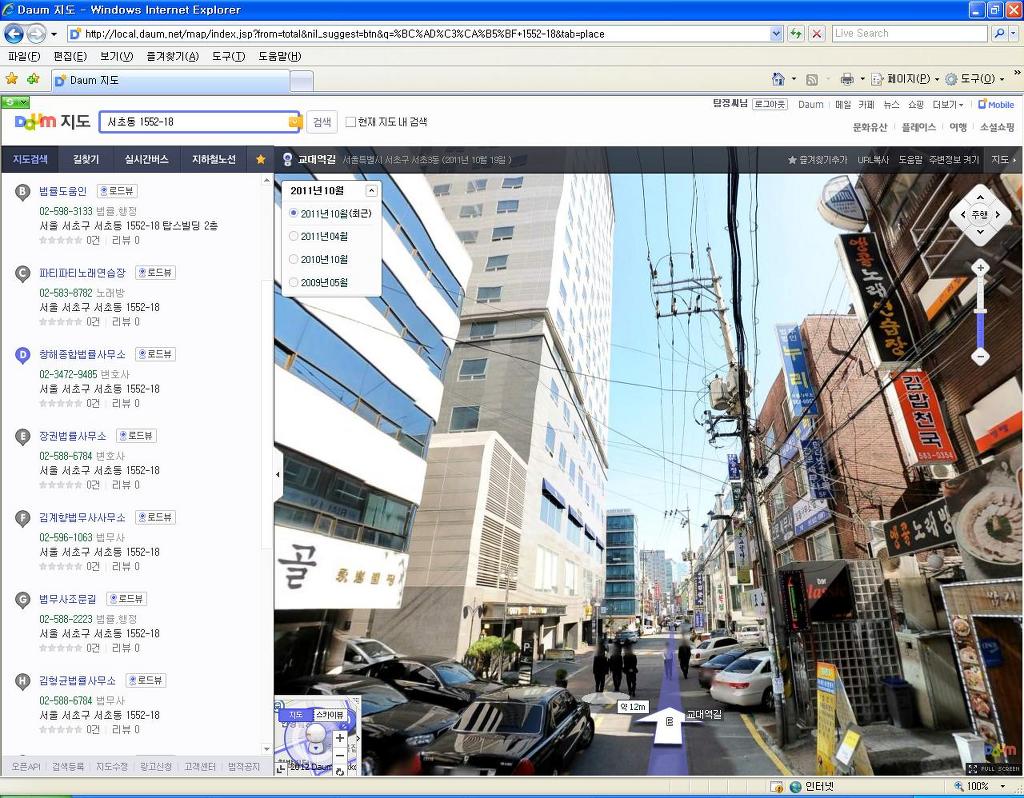Image resolution: width=1024 pixels, height=798 pixels.
Task: Click the IE home toolbar icon
Action: pos(778,79)
